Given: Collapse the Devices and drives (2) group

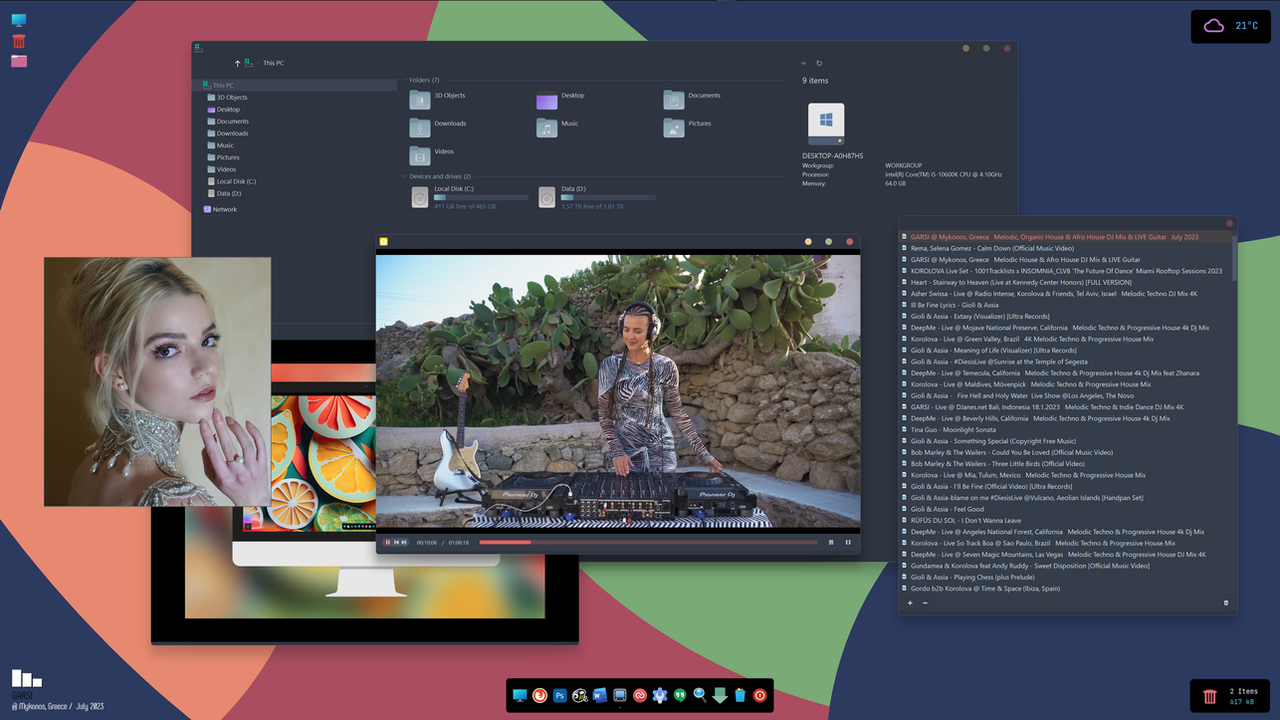Looking at the screenshot, I should pos(405,176).
